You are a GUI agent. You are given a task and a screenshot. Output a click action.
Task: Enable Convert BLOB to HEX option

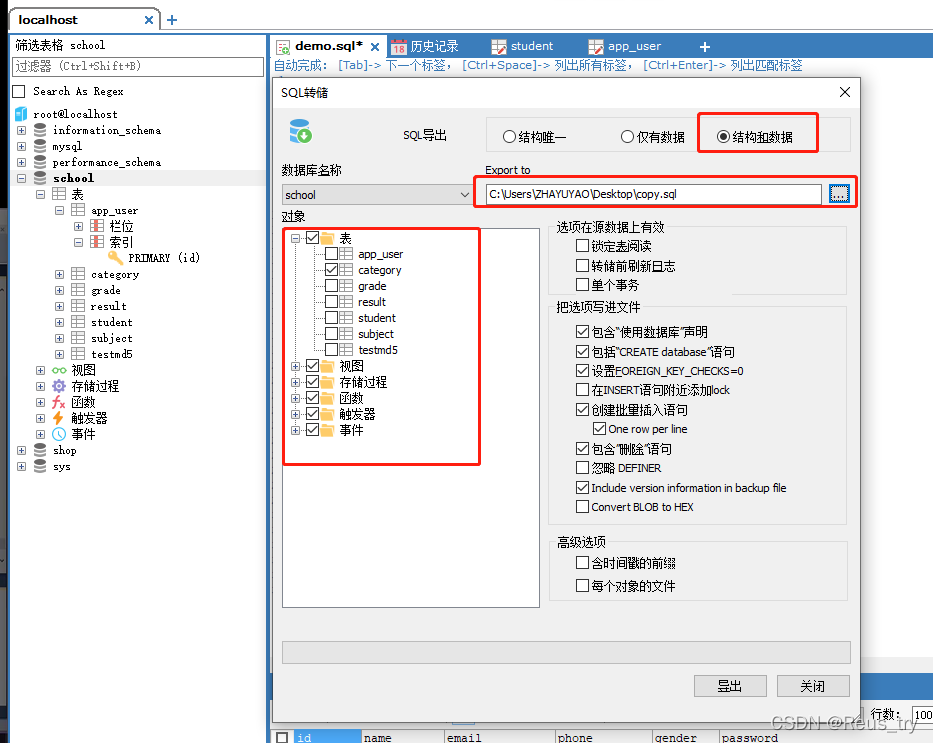[583, 507]
